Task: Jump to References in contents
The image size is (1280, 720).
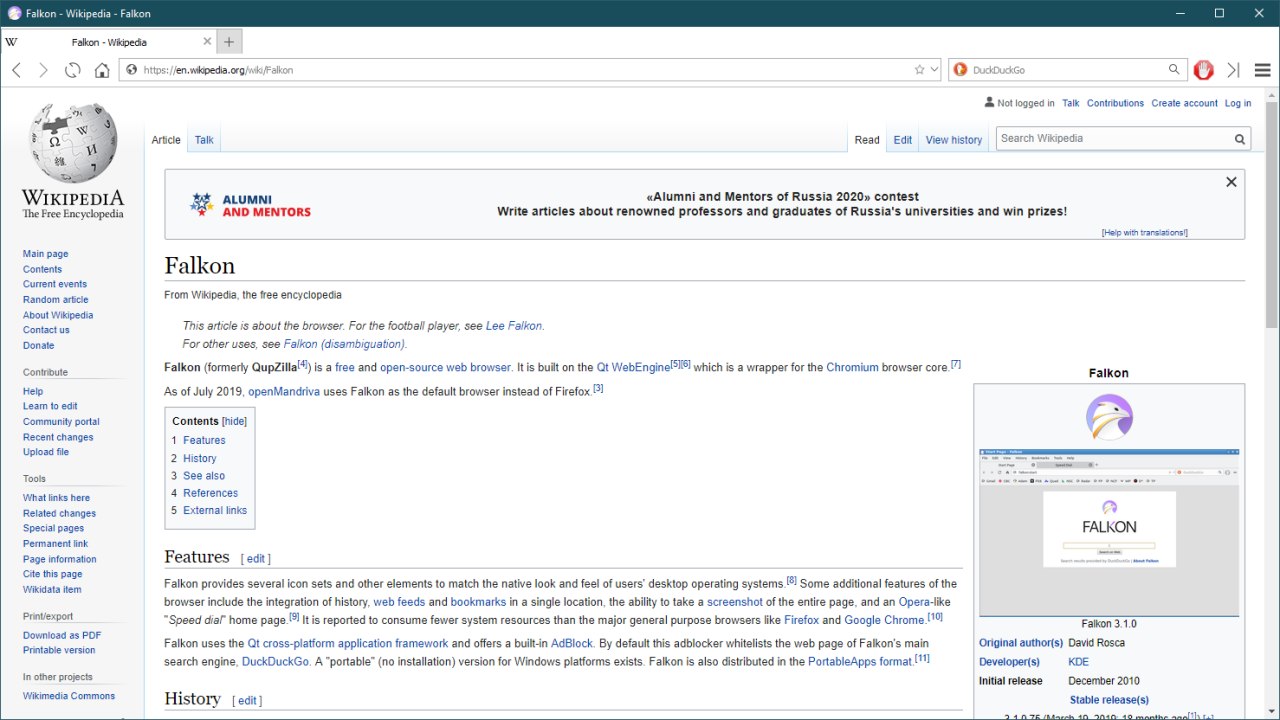Action: pos(210,493)
